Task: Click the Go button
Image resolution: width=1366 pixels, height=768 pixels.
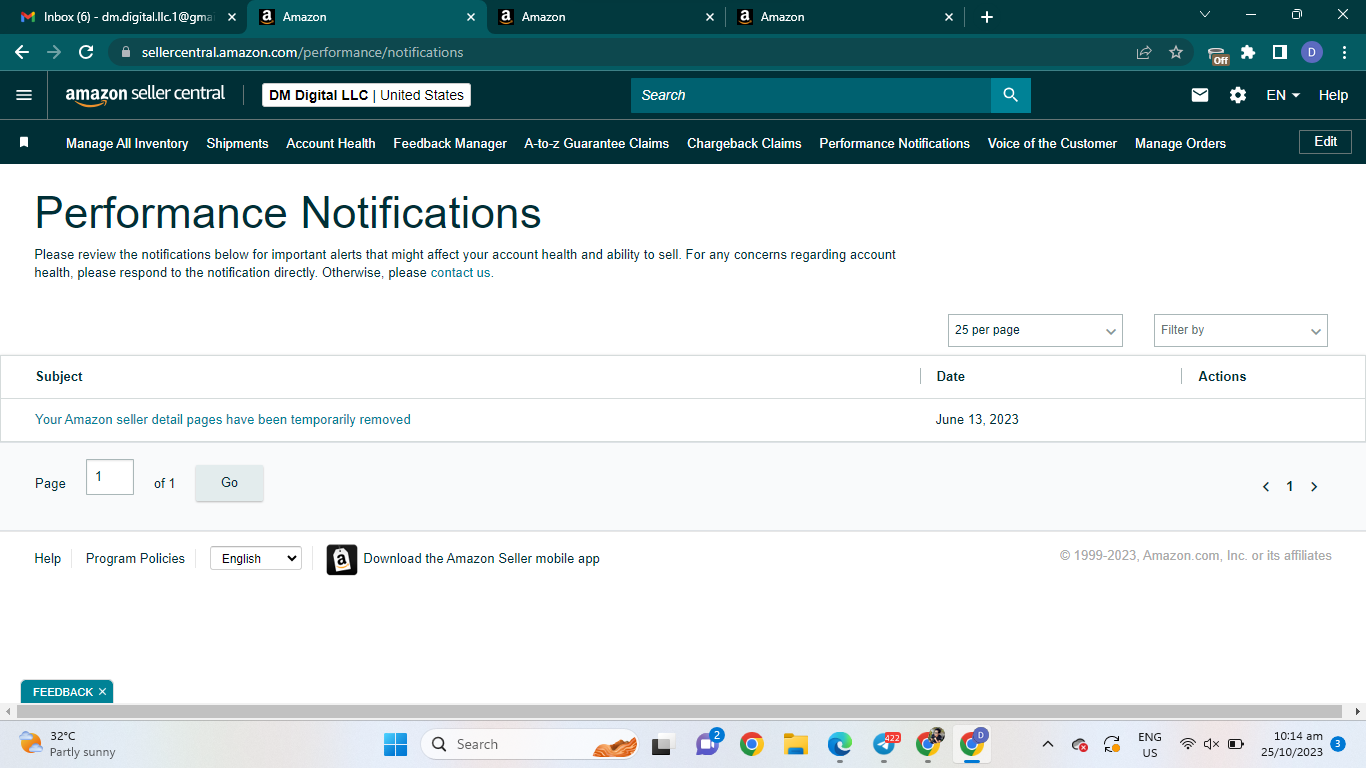Action: (229, 483)
